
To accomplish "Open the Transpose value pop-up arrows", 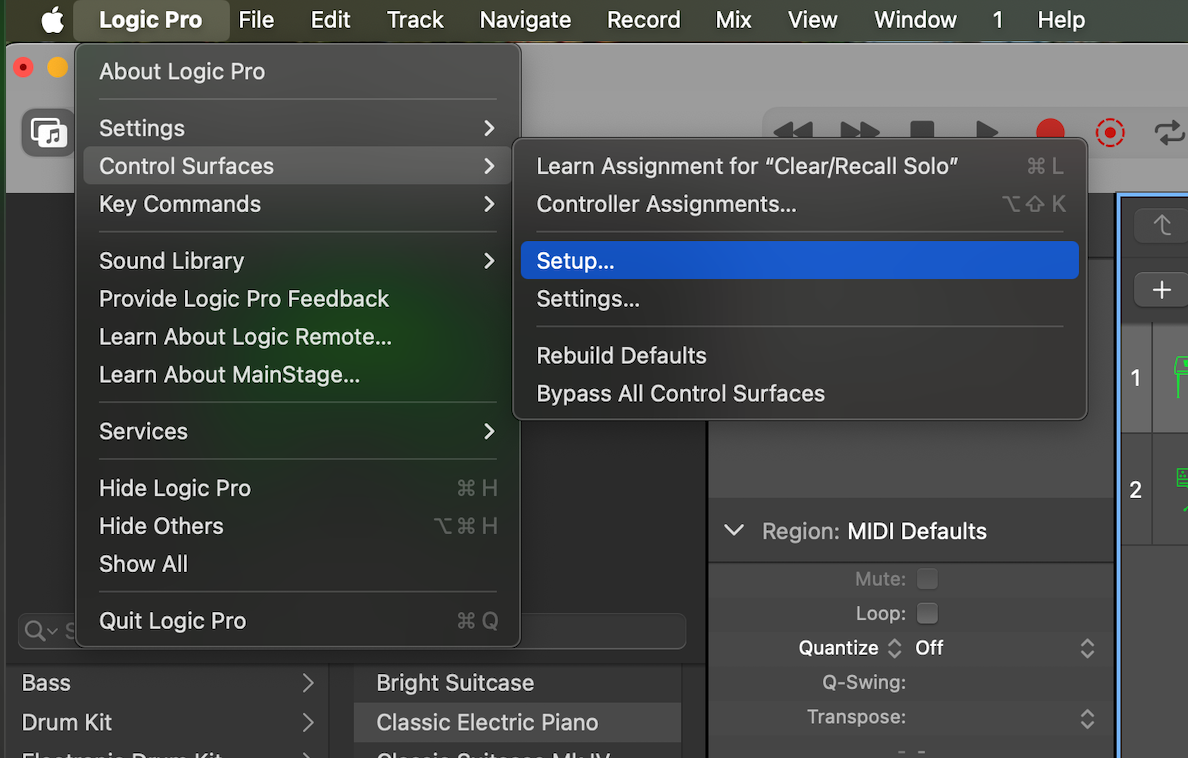I will (1087, 718).
